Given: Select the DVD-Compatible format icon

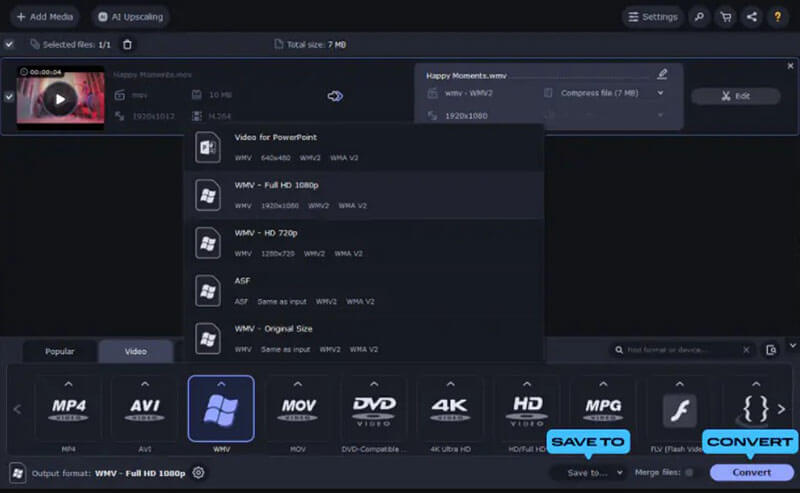Looking at the screenshot, I should coord(374,409).
